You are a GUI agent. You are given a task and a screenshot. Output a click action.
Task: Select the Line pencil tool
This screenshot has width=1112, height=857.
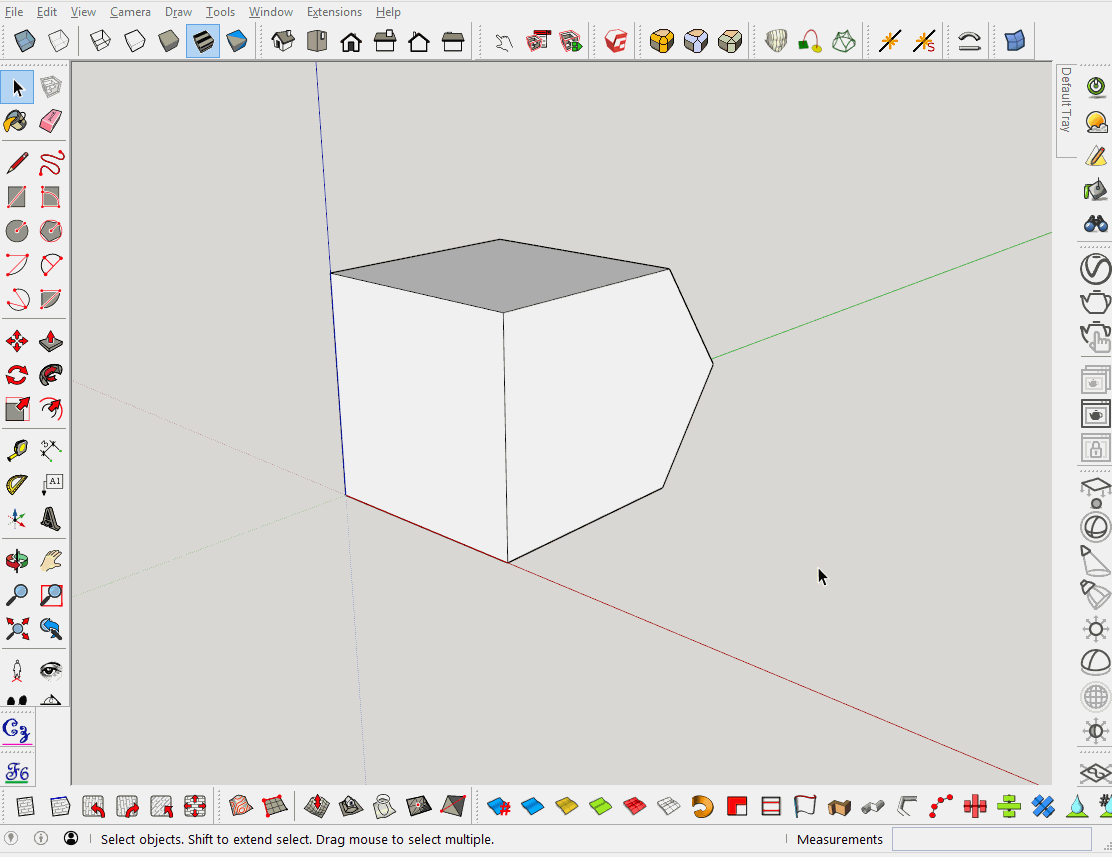pos(16,162)
